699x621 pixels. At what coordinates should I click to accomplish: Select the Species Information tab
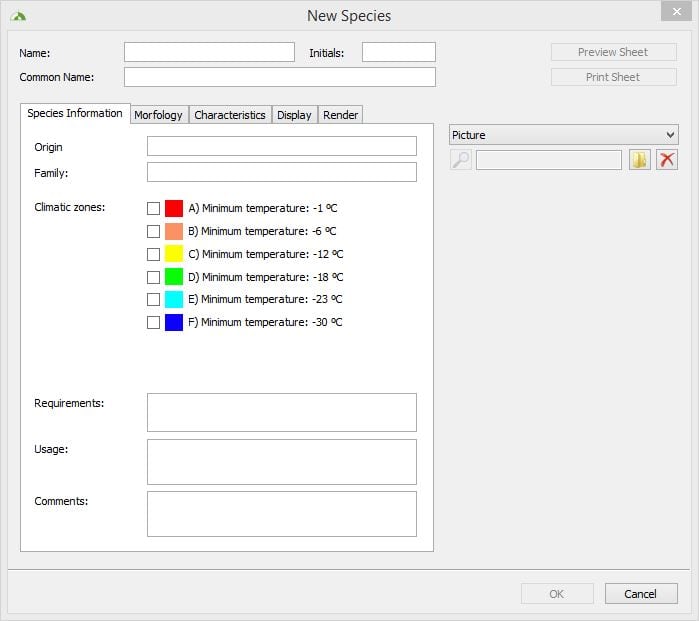pos(75,113)
